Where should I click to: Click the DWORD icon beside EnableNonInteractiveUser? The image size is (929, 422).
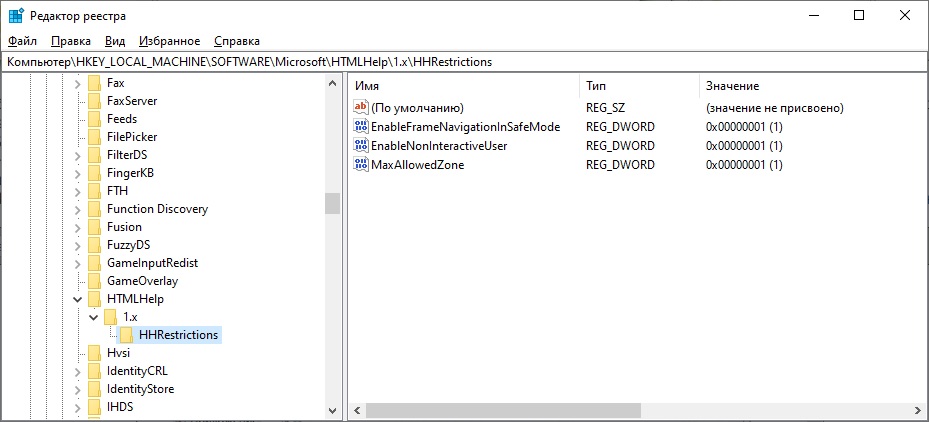click(361, 146)
